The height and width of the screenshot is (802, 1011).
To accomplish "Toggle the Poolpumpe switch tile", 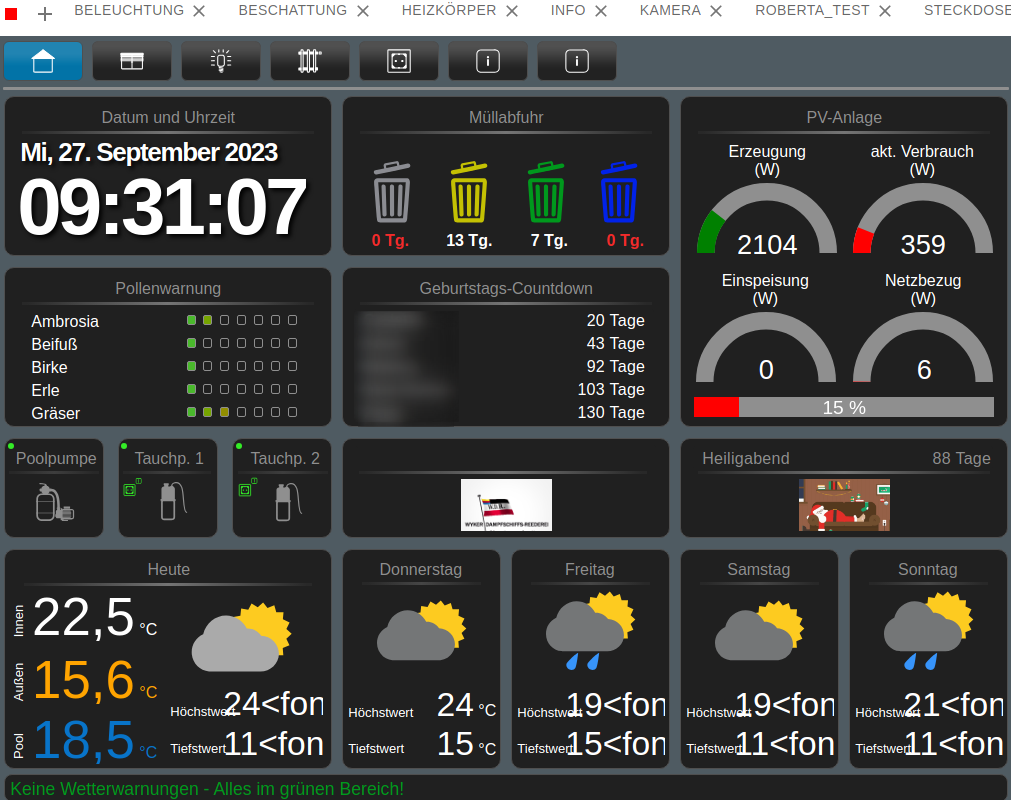I will pyautogui.click(x=54, y=488).
